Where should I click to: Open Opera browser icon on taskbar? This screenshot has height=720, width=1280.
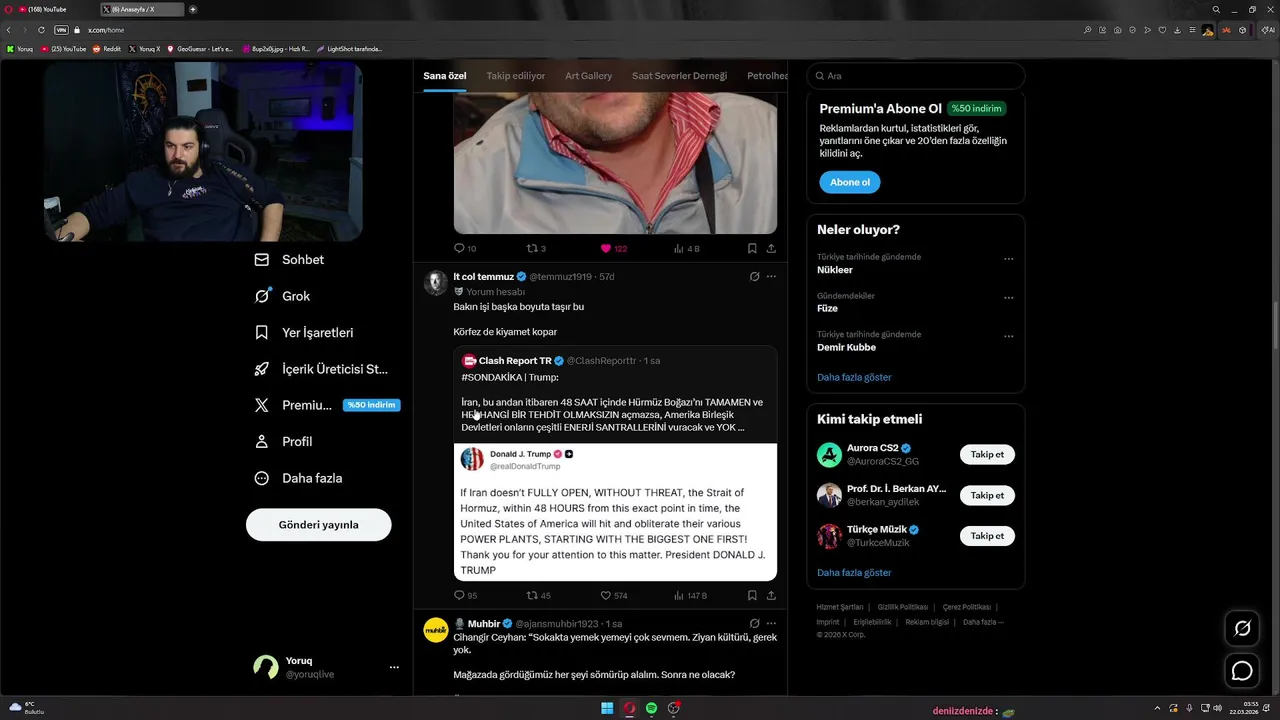coord(630,708)
